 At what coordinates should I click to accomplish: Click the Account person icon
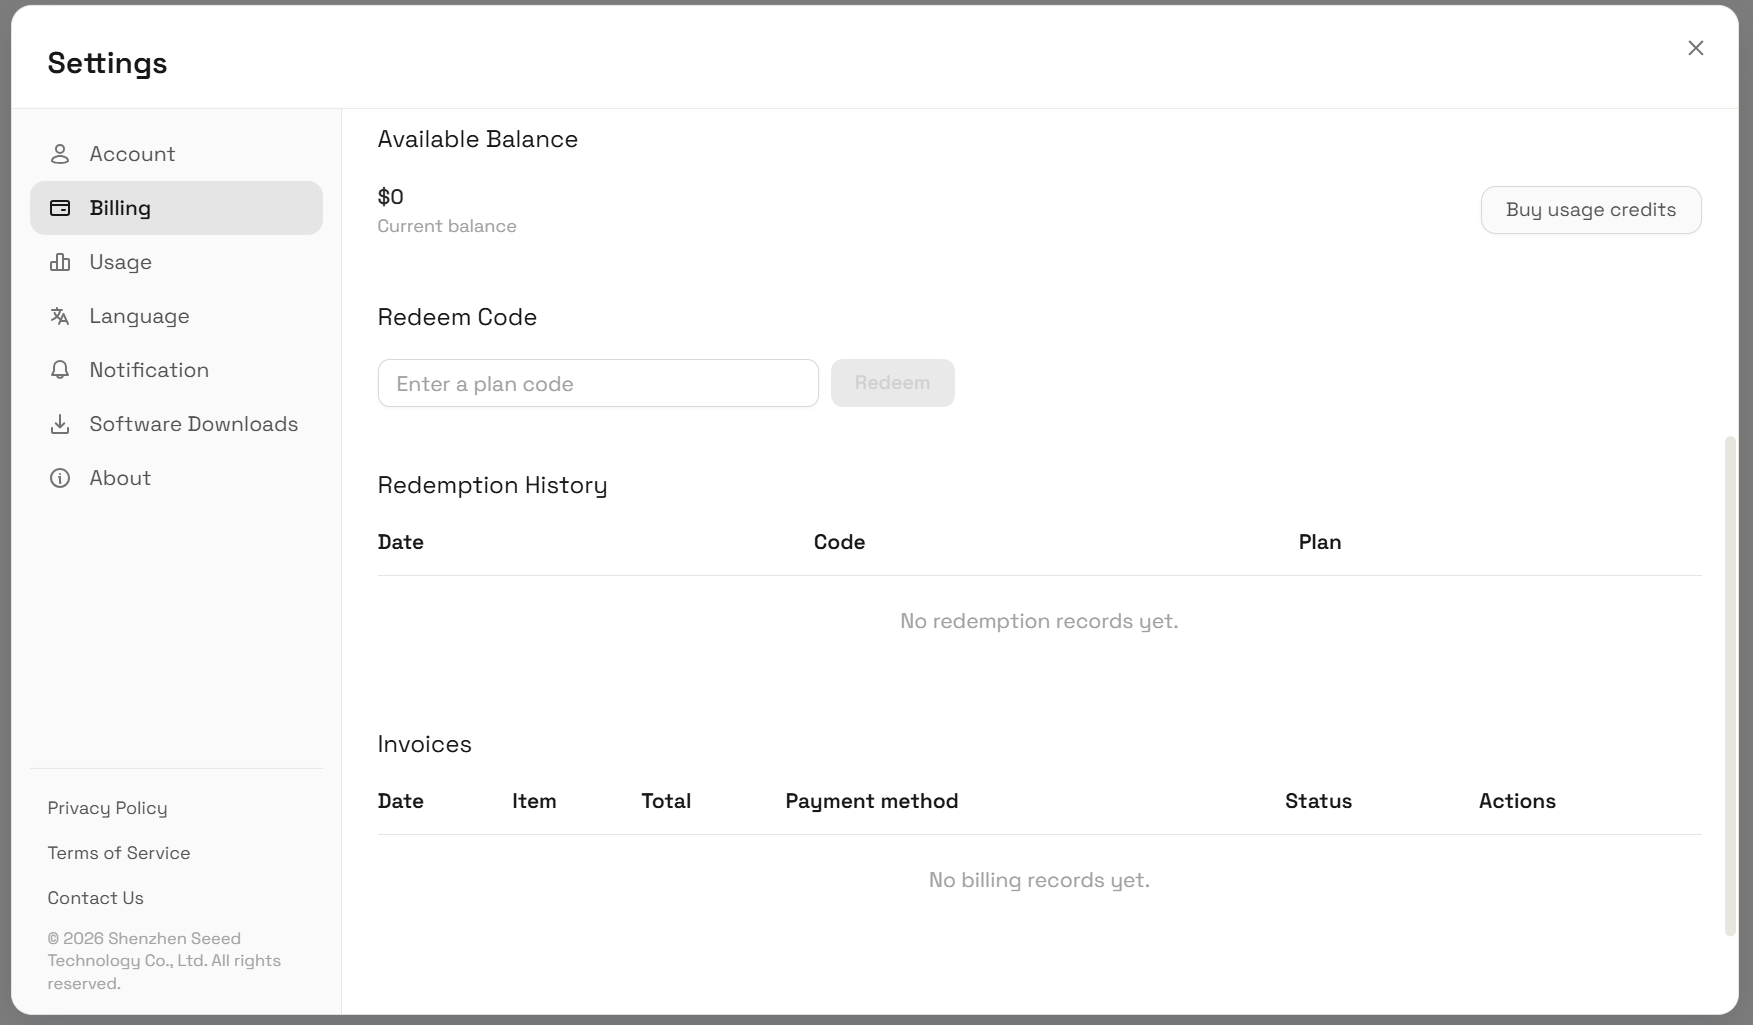coord(60,154)
